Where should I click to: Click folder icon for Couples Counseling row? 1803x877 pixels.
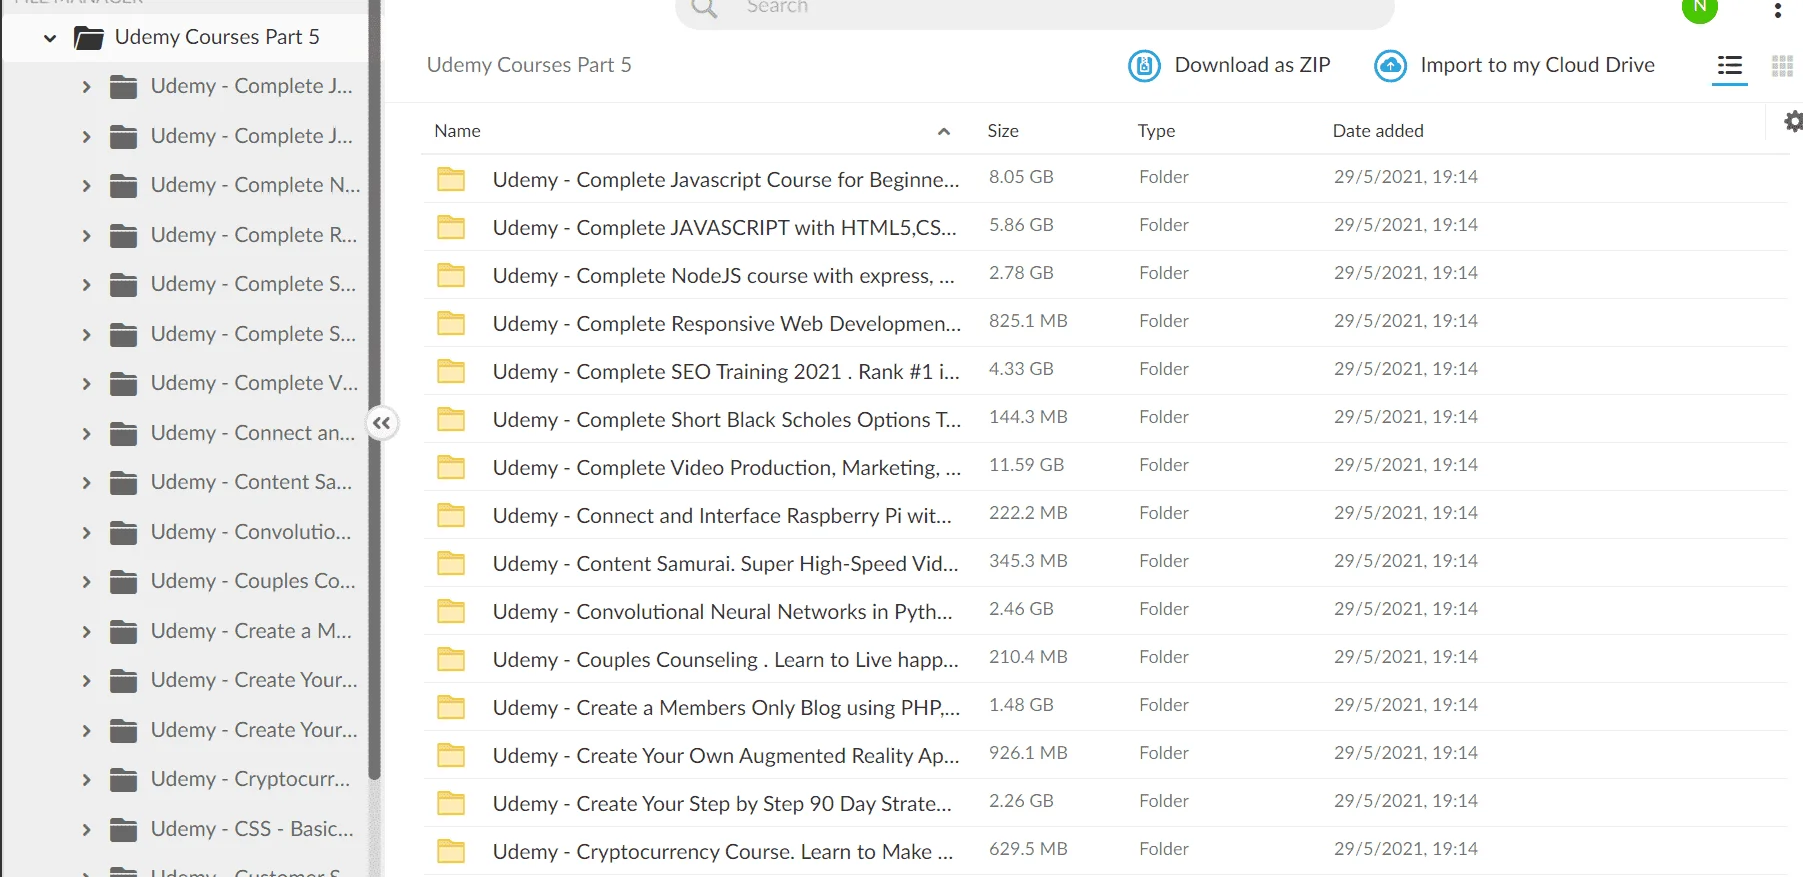[x=451, y=659]
